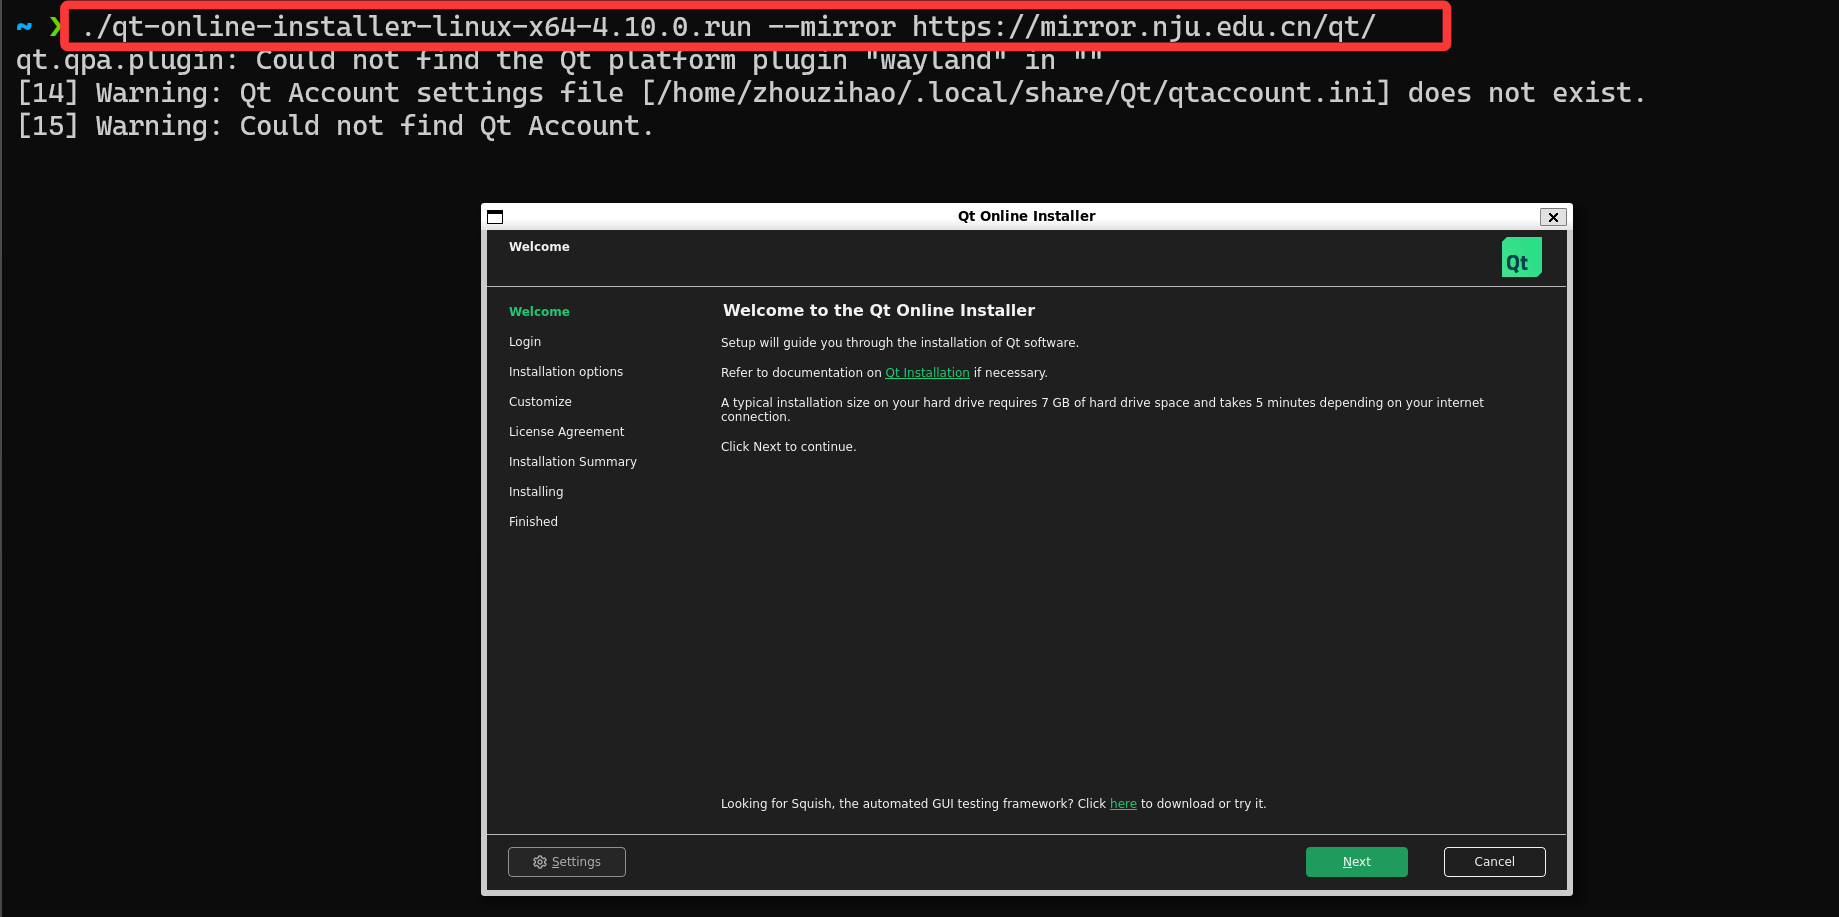Open the Installation Summary step
The image size is (1839, 917).
pyautogui.click(x=572, y=462)
